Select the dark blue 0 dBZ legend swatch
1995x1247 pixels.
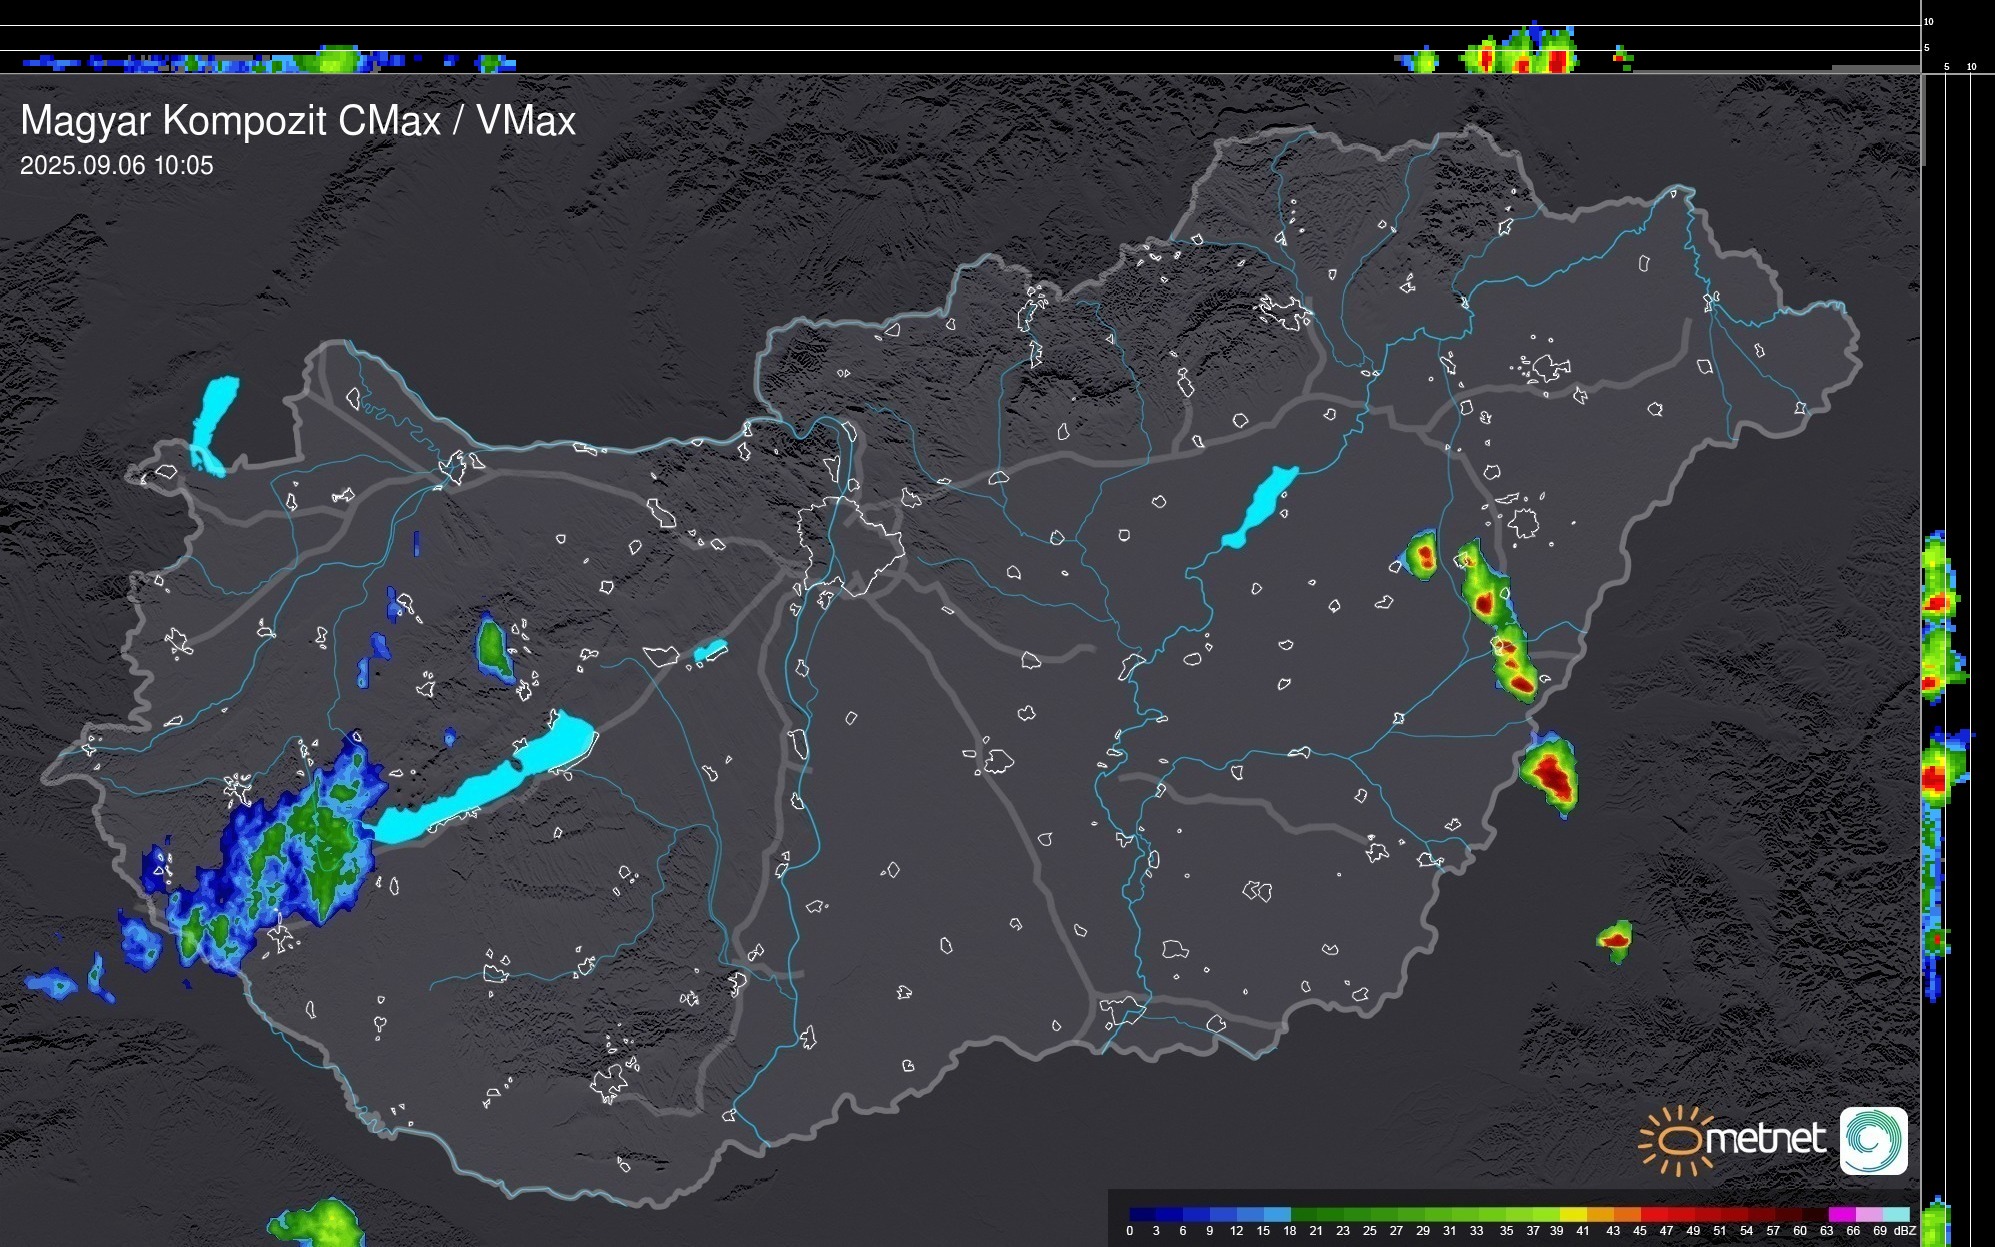[1143, 1214]
